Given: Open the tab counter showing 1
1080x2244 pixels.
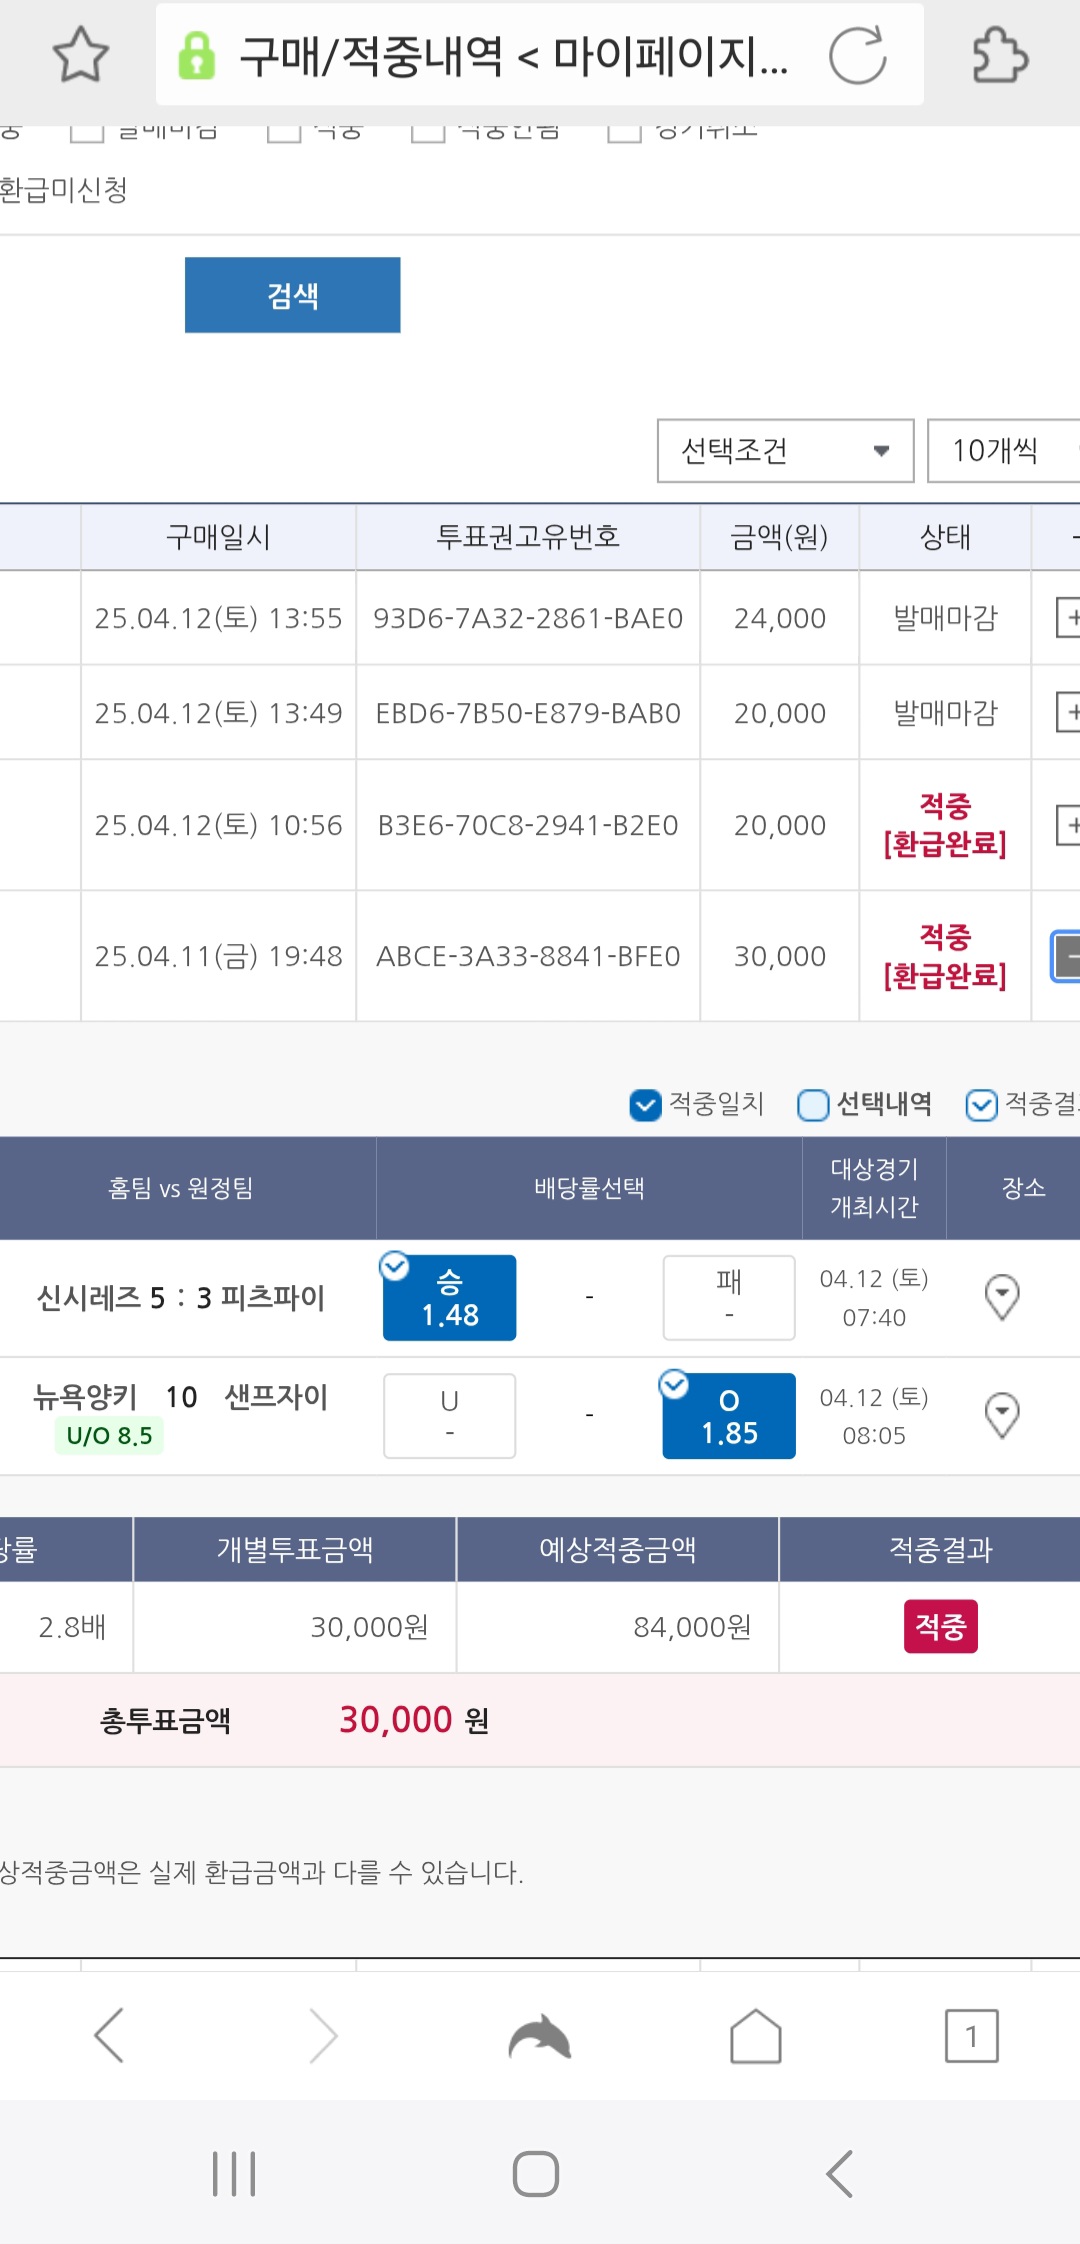Looking at the screenshot, I should 971,2035.
